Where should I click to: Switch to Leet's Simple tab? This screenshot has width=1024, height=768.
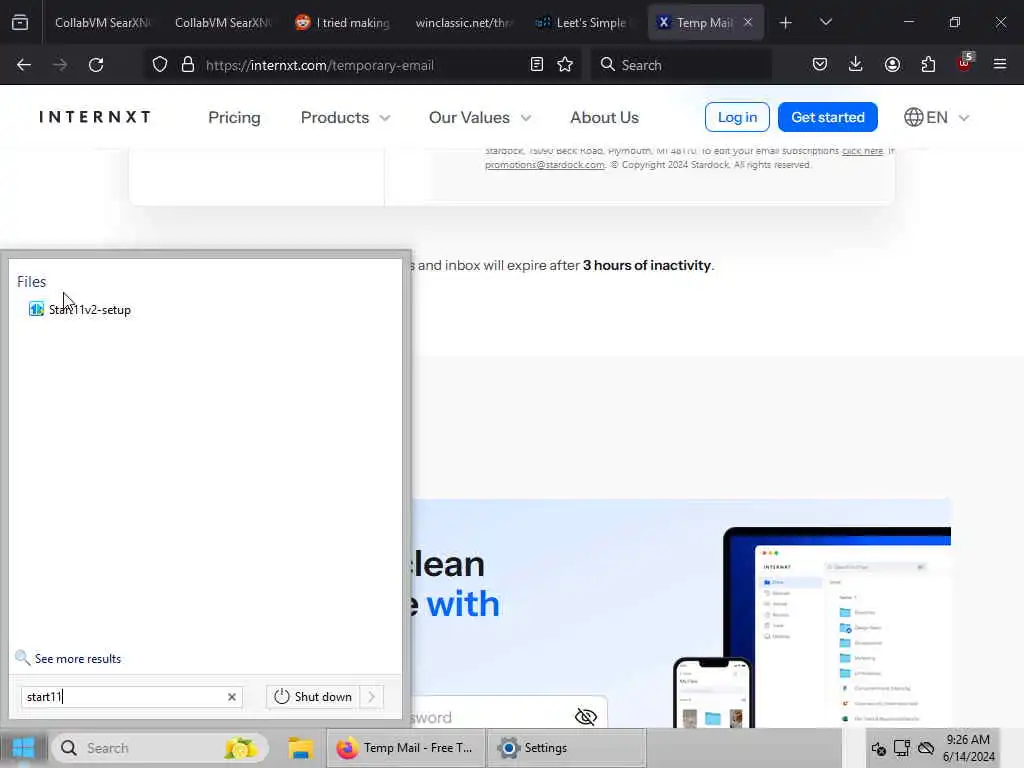[x=583, y=22]
